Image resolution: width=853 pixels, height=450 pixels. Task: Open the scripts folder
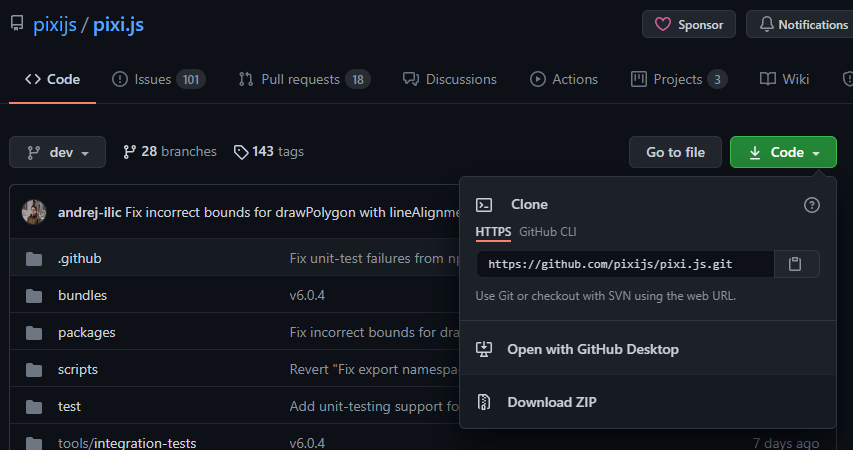tap(78, 369)
